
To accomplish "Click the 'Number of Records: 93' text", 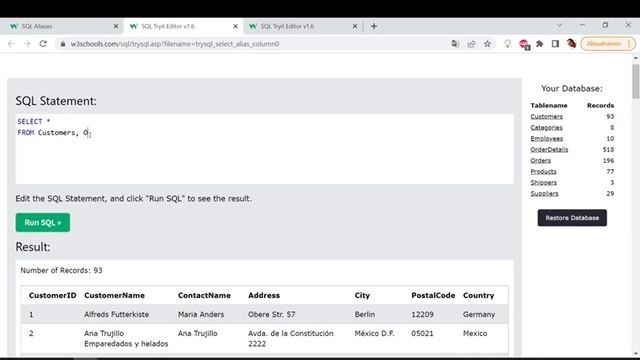I will (61, 271).
